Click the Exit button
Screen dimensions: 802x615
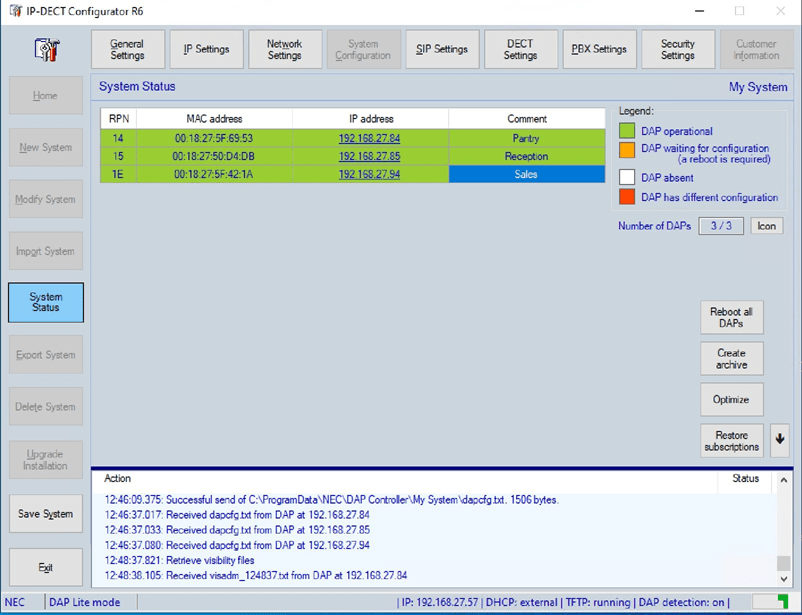click(46, 567)
